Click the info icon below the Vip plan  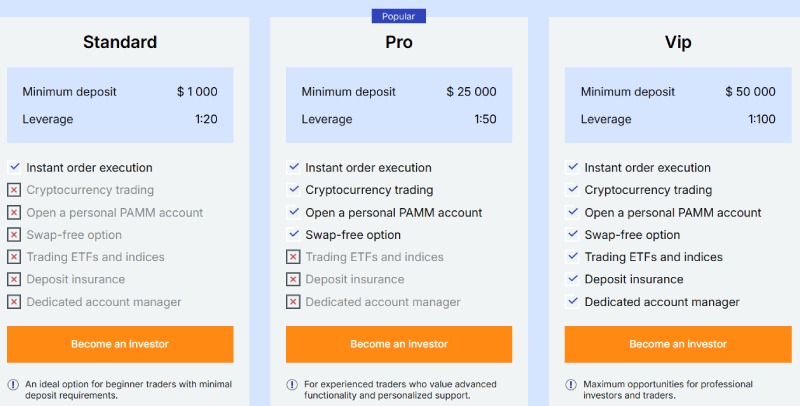[571, 384]
